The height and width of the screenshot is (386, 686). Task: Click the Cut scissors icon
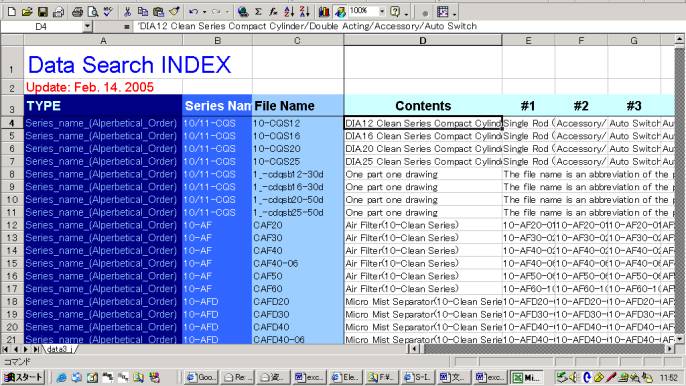pos(127,12)
